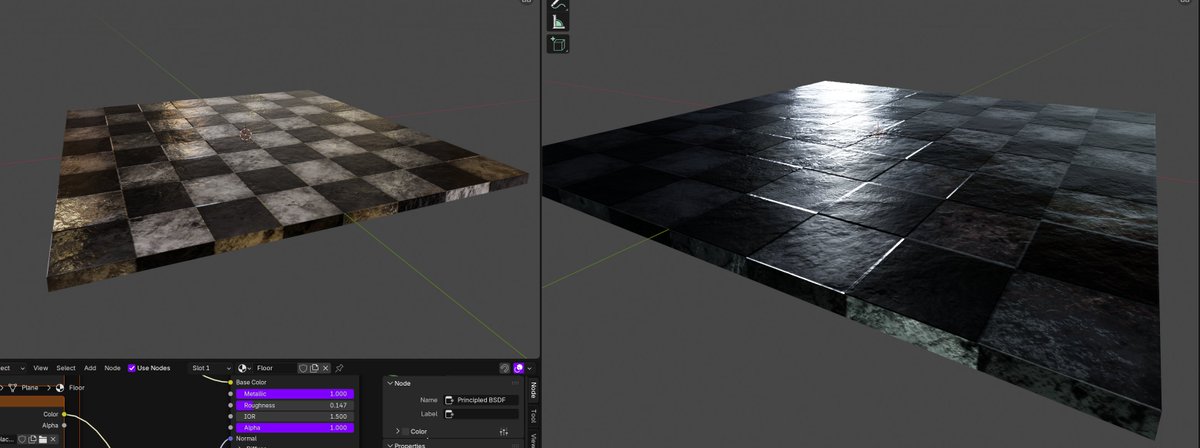Click the Normal input socket
1200x448 pixels.
tap(231, 439)
